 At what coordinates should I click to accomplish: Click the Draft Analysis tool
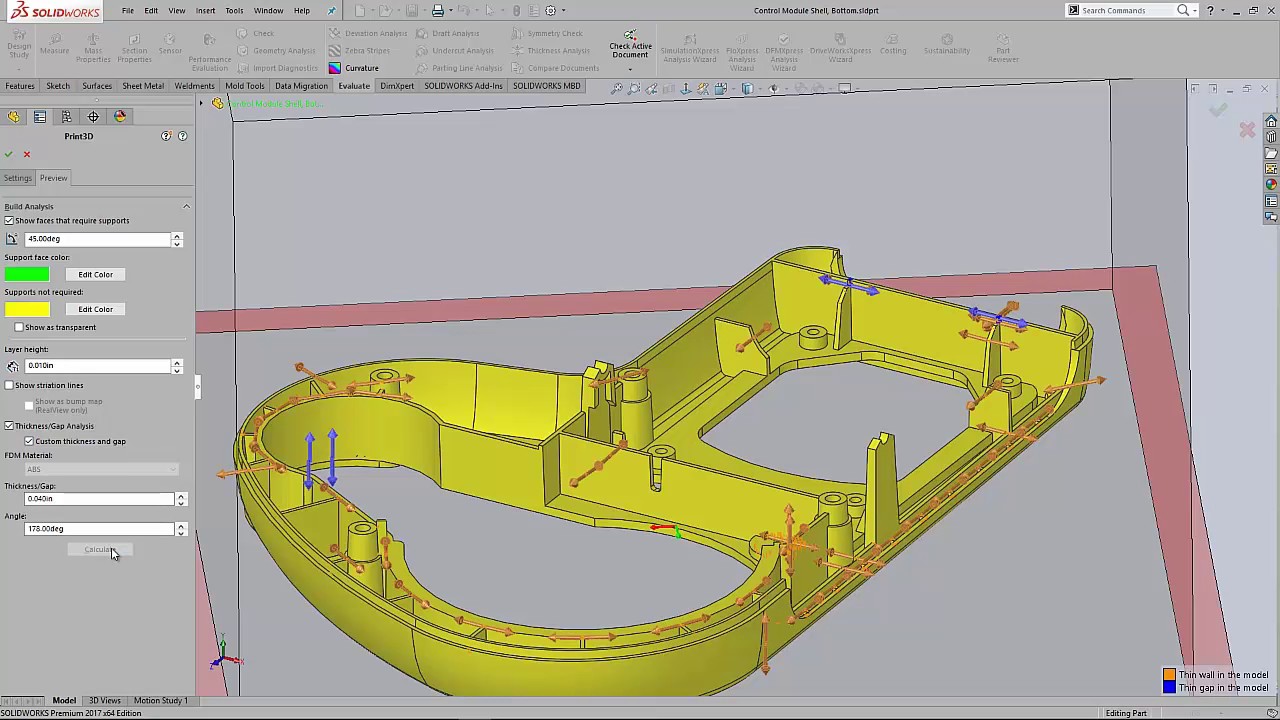point(447,33)
